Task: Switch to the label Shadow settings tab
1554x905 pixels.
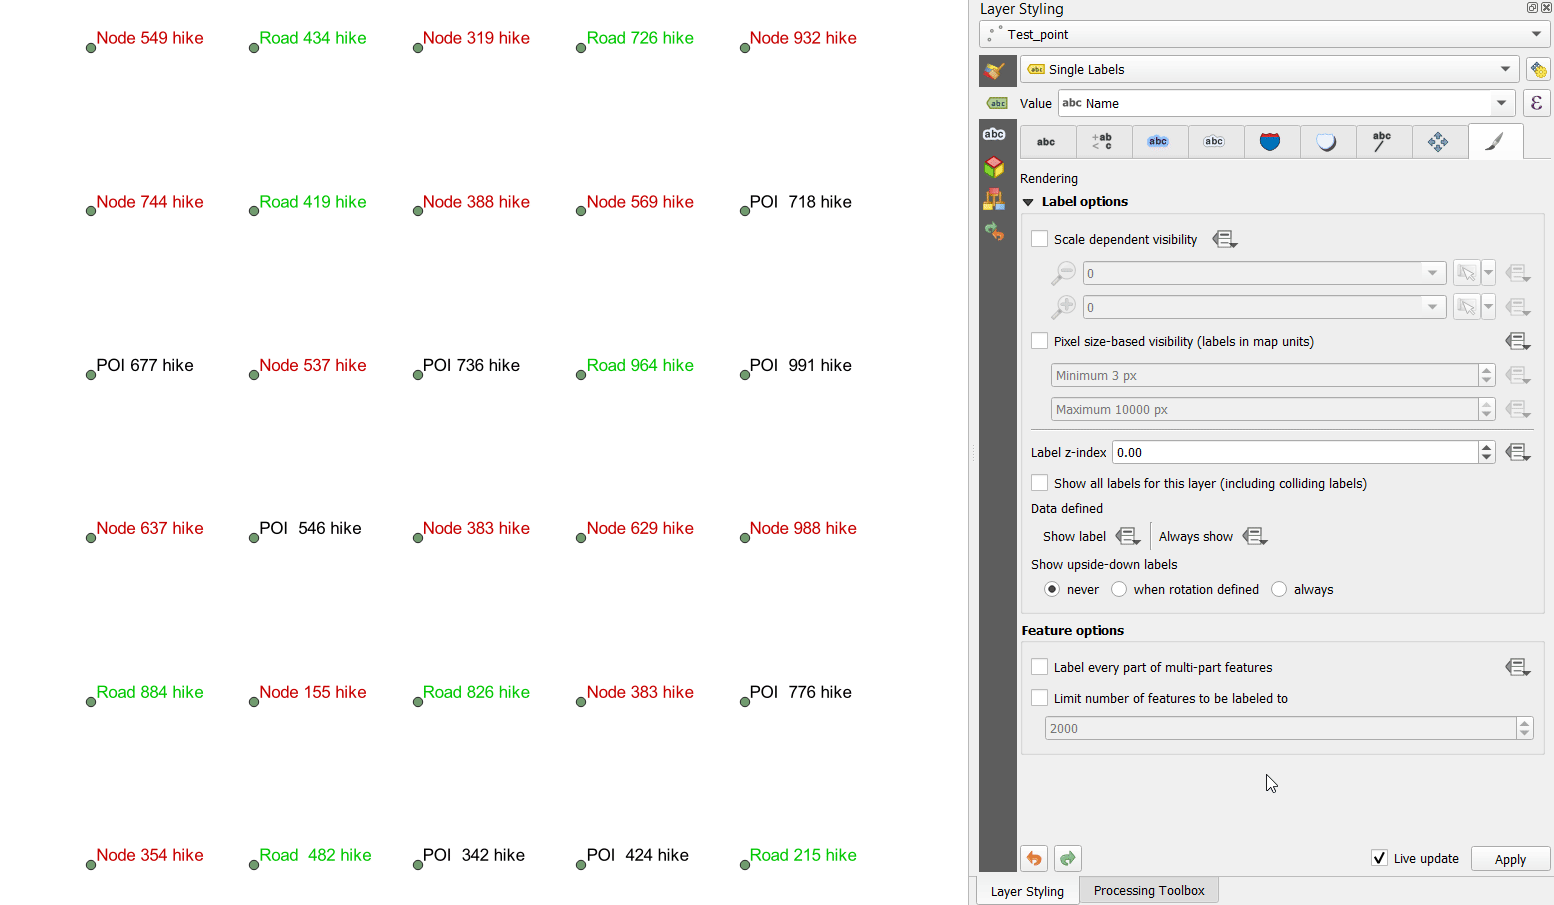Action: (1327, 141)
